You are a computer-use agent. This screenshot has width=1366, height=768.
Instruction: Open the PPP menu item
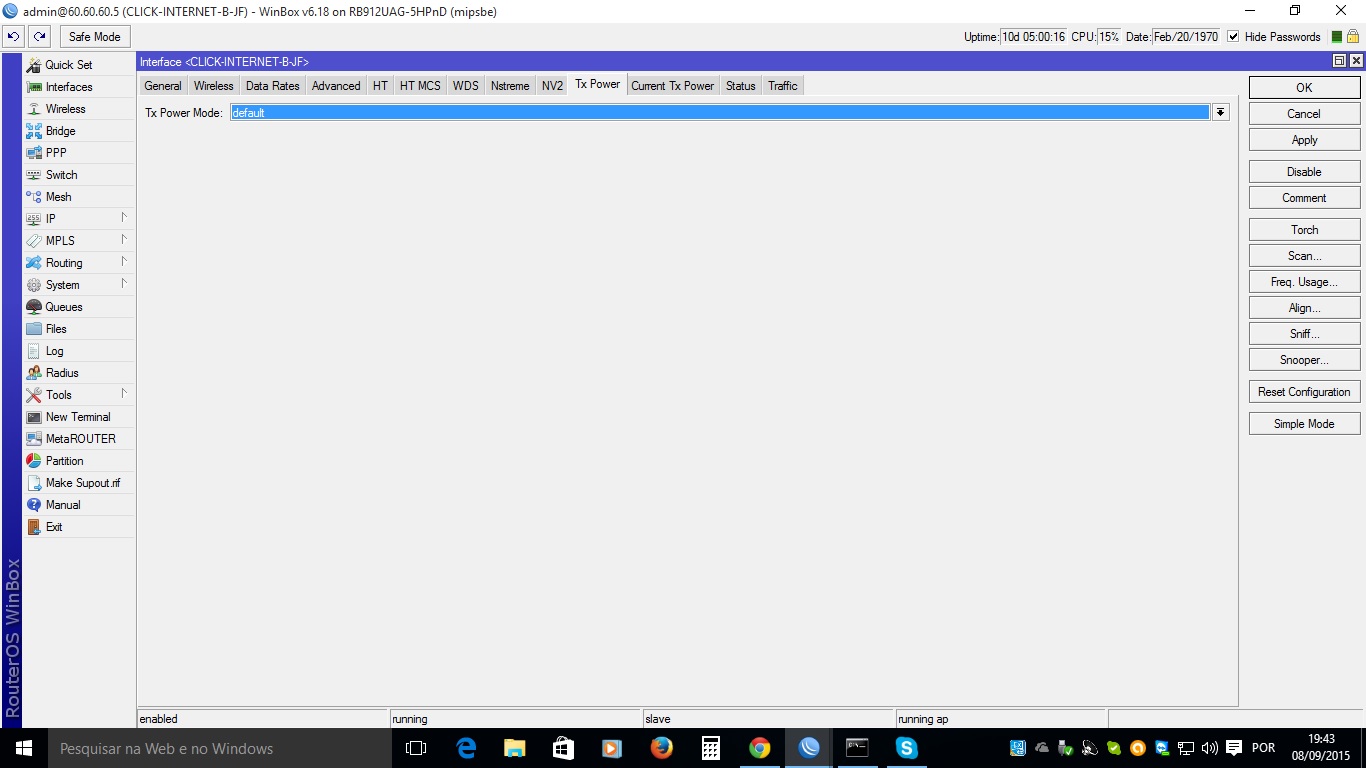coord(79,153)
